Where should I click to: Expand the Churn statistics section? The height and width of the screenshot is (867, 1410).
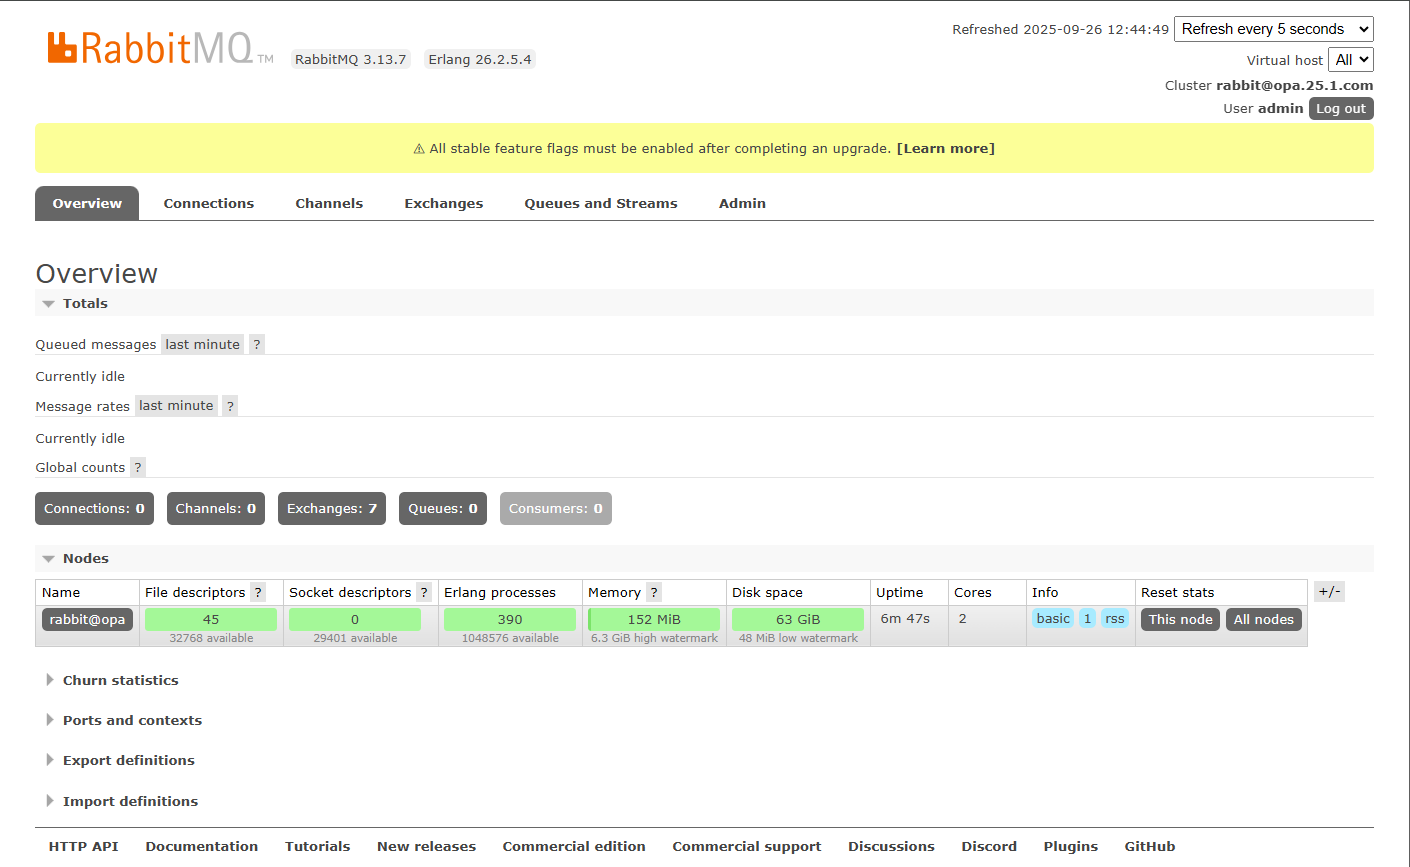tap(120, 680)
